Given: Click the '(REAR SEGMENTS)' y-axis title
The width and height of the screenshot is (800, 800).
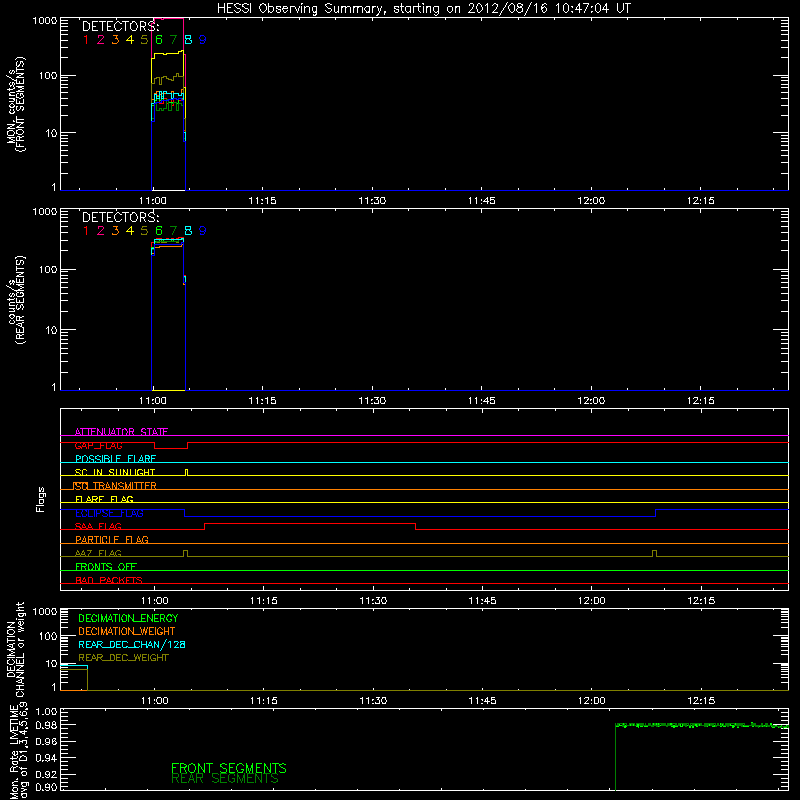Looking at the screenshot, I should pos(20,300).
